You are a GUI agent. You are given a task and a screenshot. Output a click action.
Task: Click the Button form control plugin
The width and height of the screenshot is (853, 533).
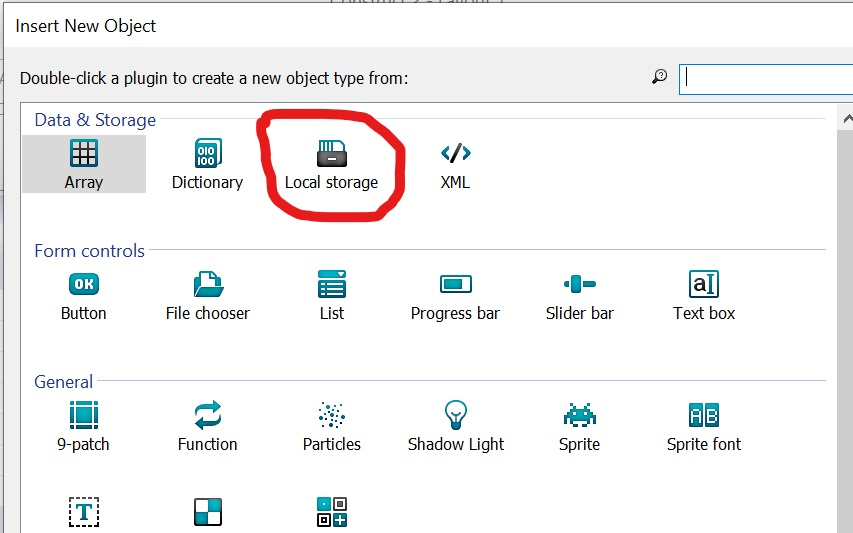84,295
